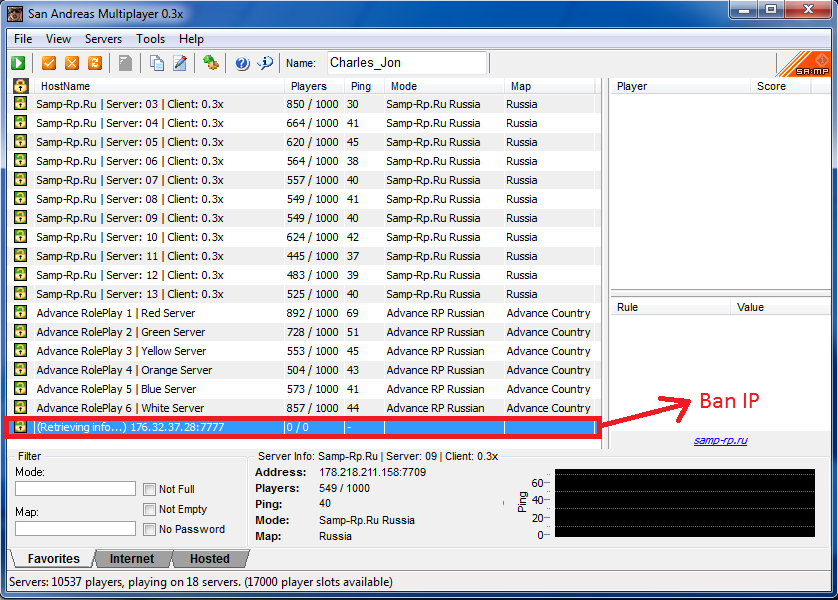
Task: Click the blue Help question mark icon
Action: (x=242, y=63)
